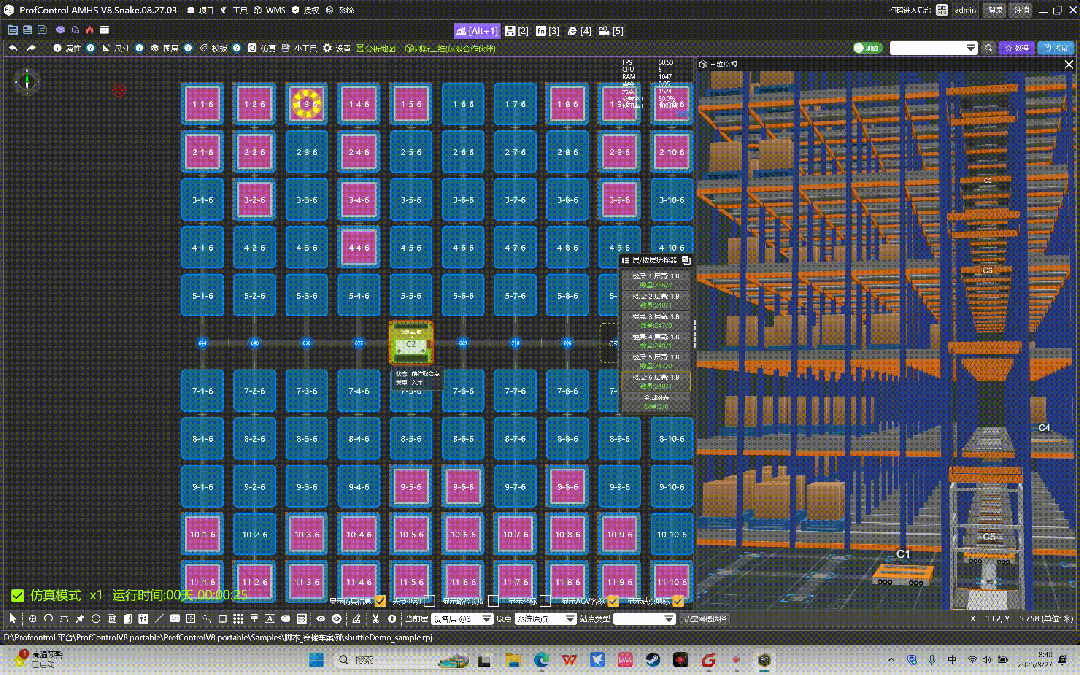
Task: Toggle the first orange checked option above bottom toolbar
Action: coord(380,601)
